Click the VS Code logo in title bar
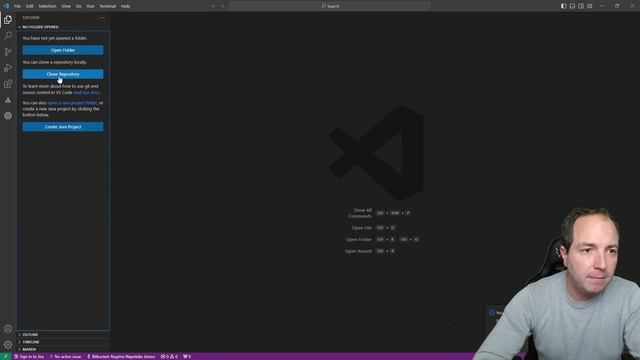This screenshot has width=640, height=360. (x=6, y=6)
